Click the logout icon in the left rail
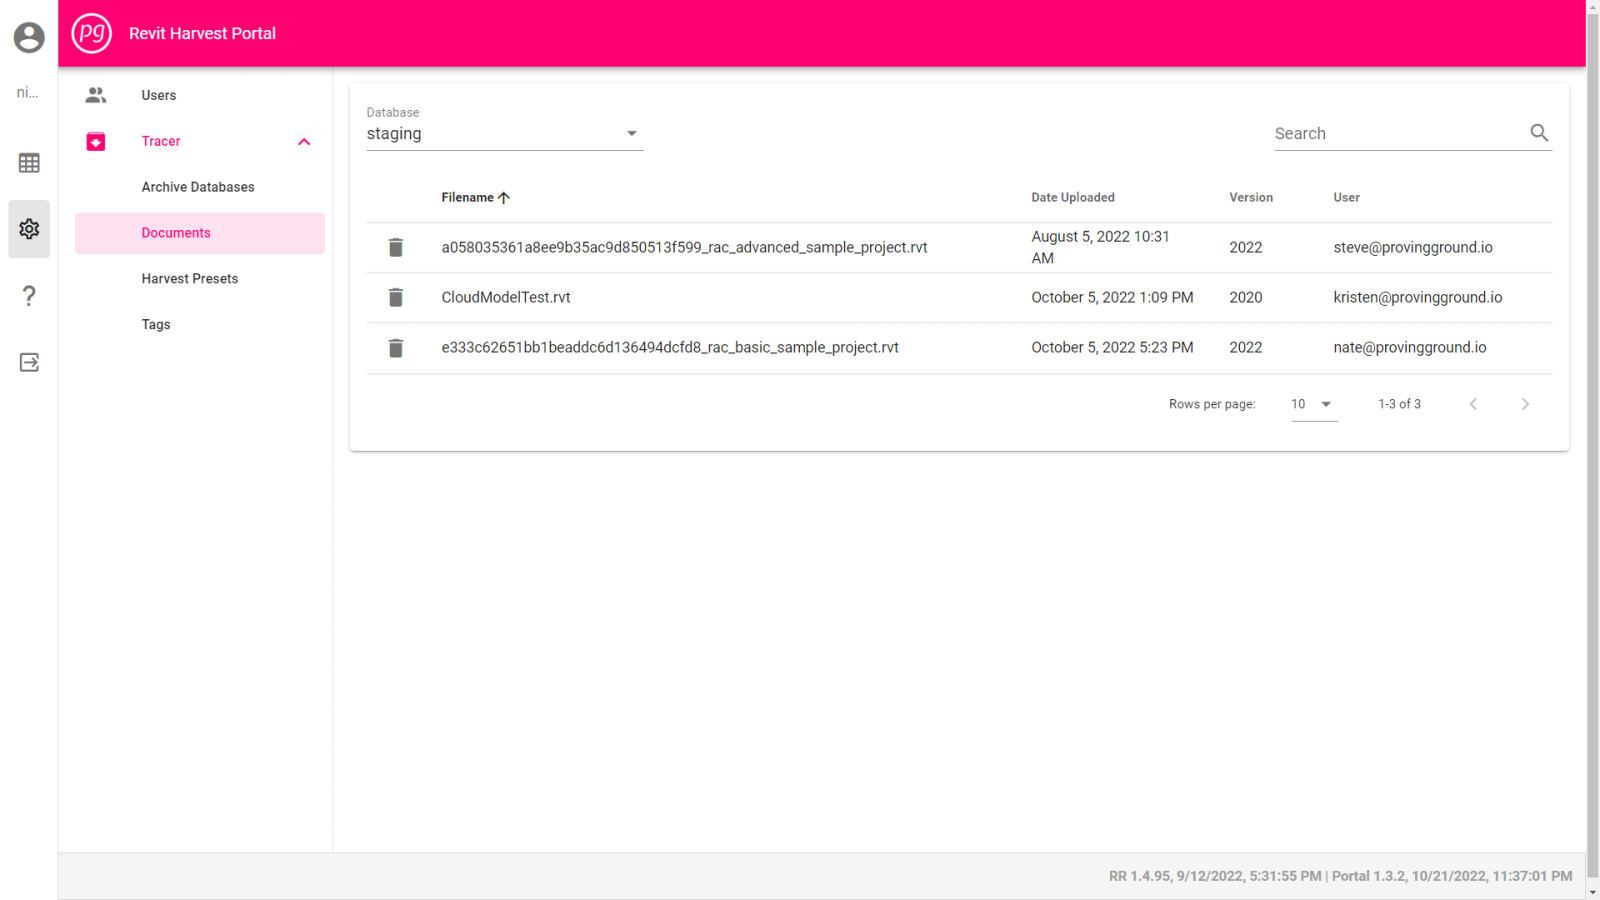The height and width of the screenshot is (900, 1600). [29, 362]
